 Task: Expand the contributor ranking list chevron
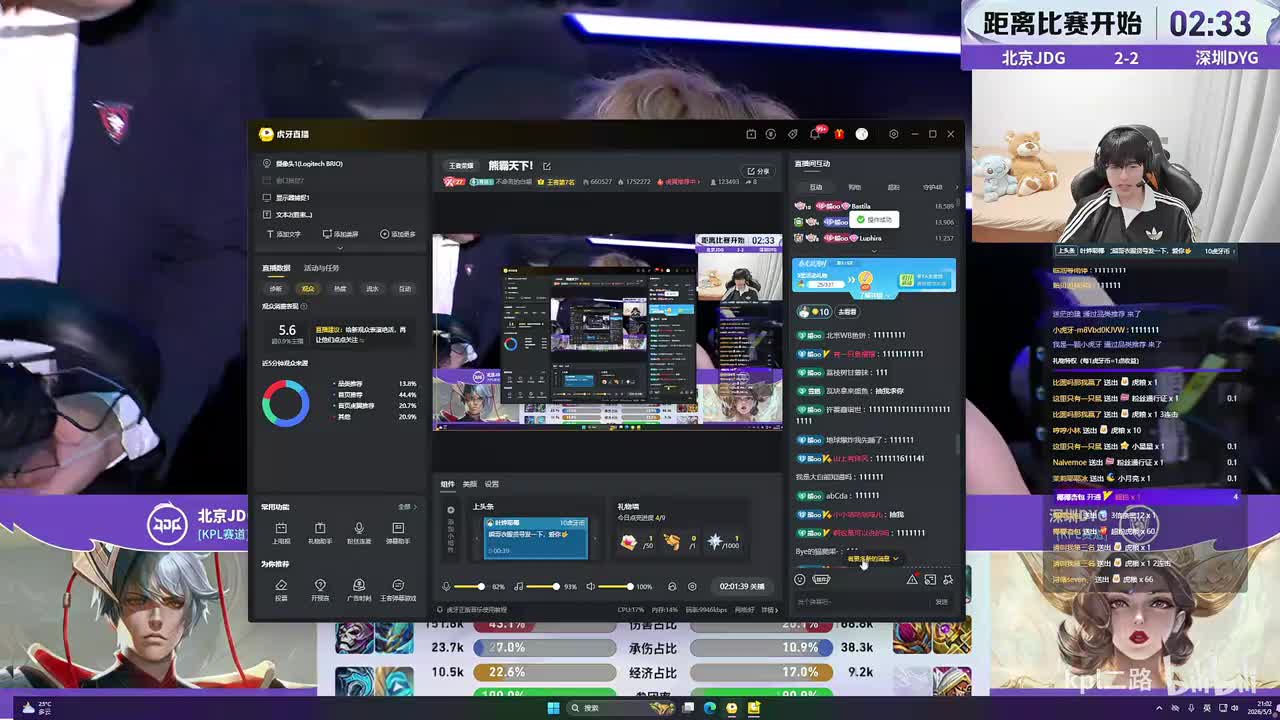(x=873, y=252)
